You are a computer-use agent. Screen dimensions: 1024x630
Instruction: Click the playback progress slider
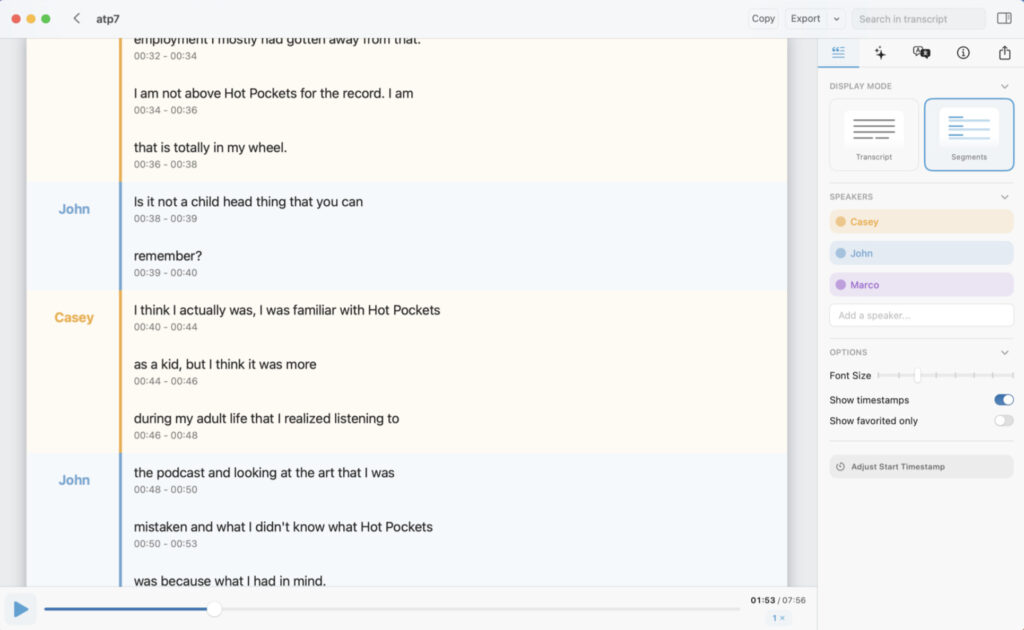point(392,609)
